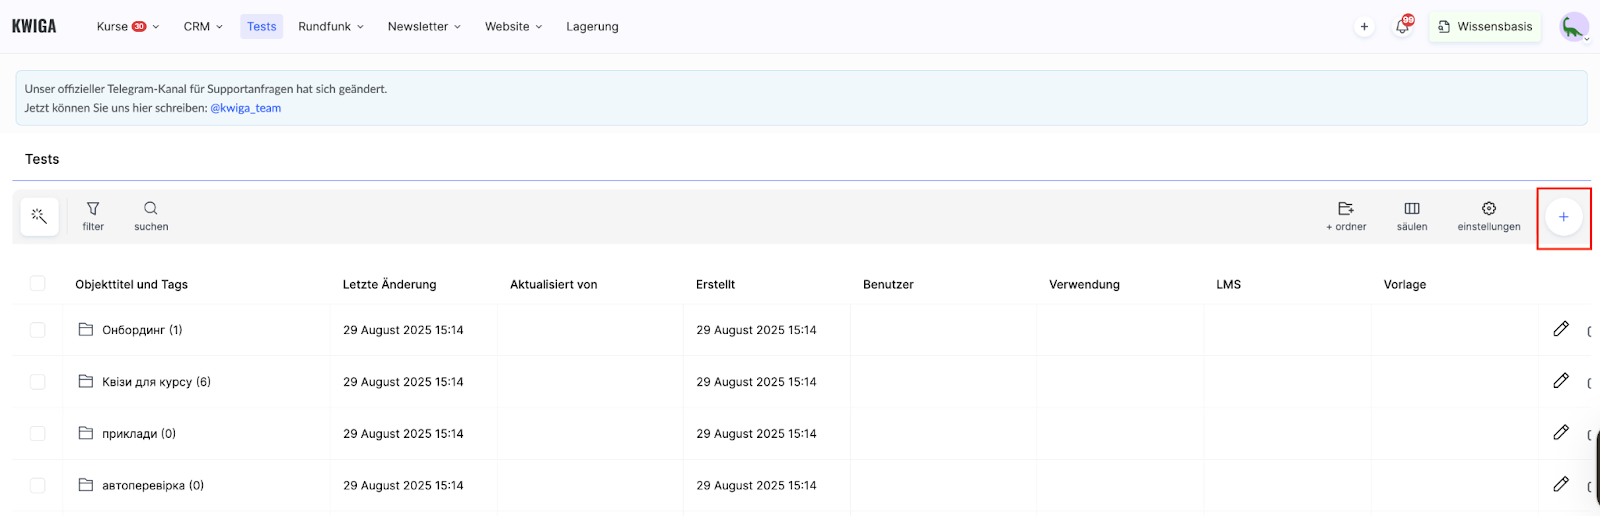Add a new ordner folder
The height and width of the screenshot is (516, 1600).
coord(1346,215)
